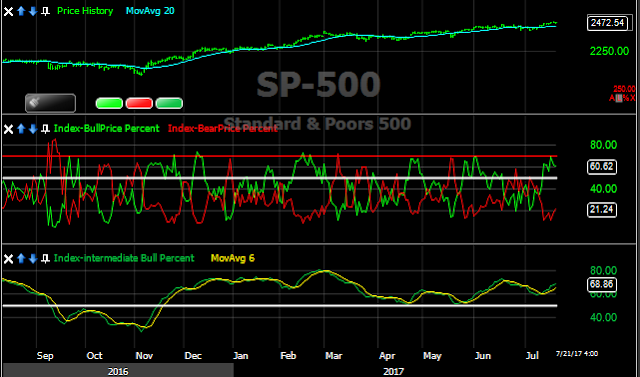Screen dimensions: 640x377
Task: Click the red pill button
Action: point(139,103)
